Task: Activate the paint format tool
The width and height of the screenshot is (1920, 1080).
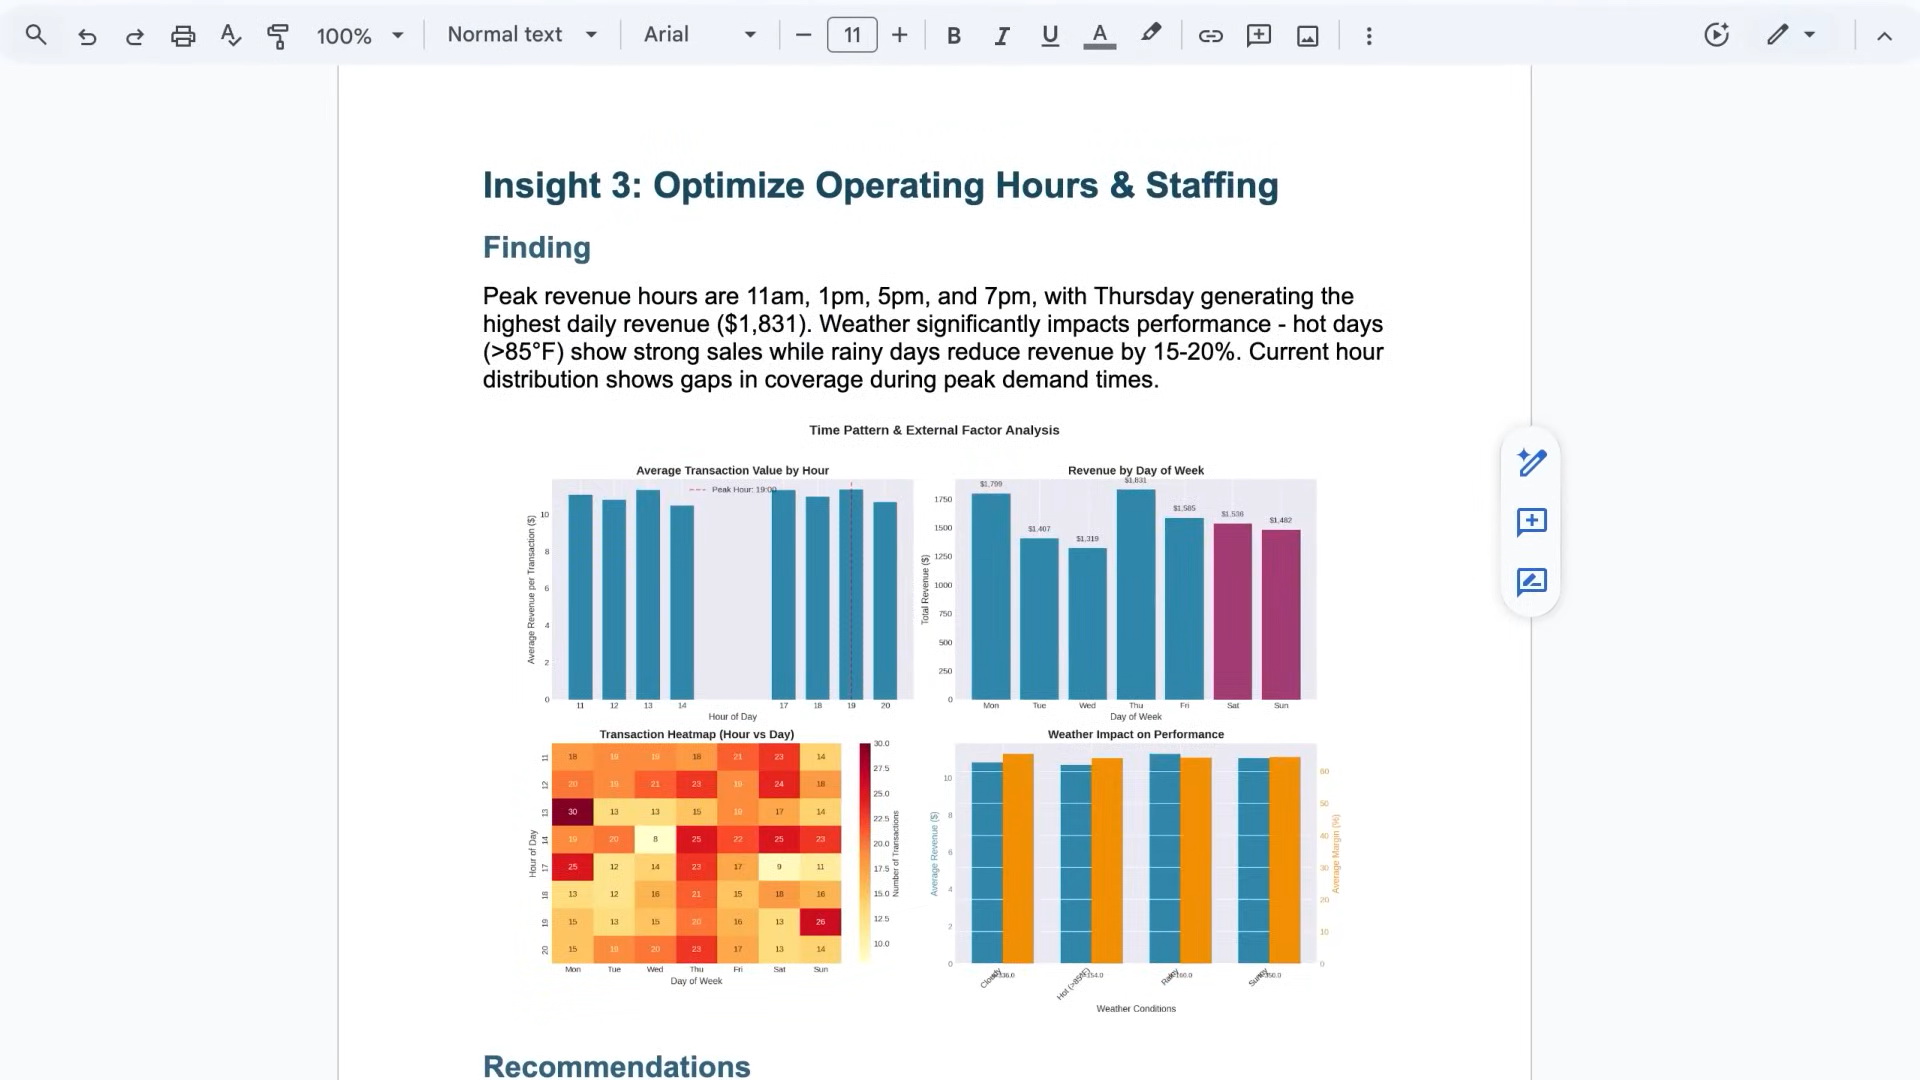Action: (278, 36)
